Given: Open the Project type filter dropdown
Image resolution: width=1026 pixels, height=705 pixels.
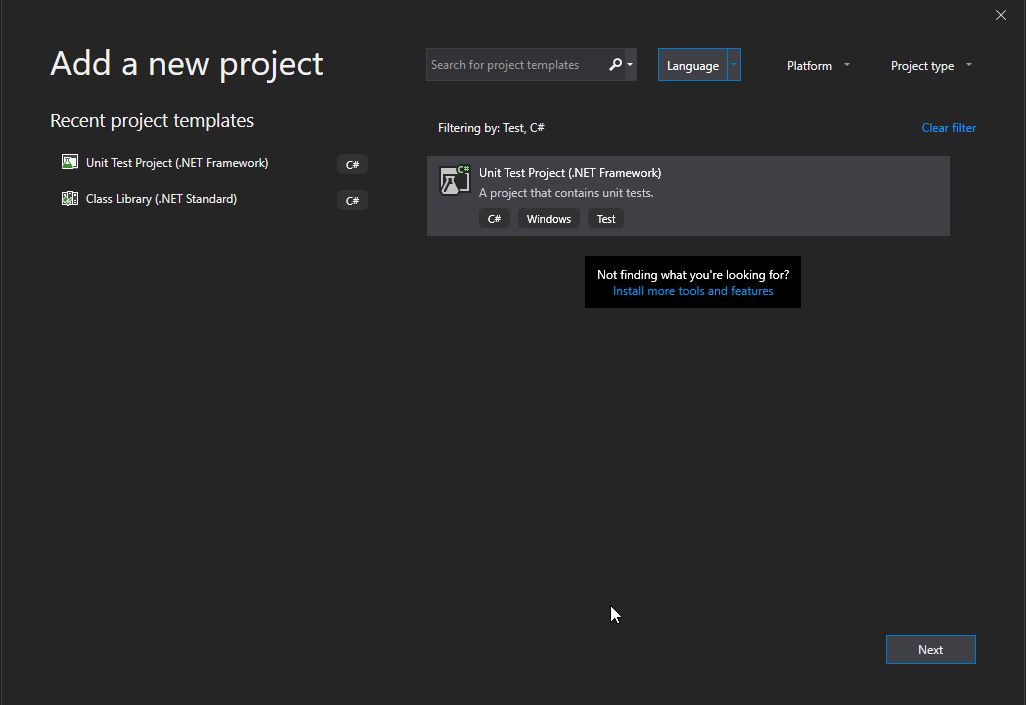Looking at the screenshot, I should tap(929, 64).
